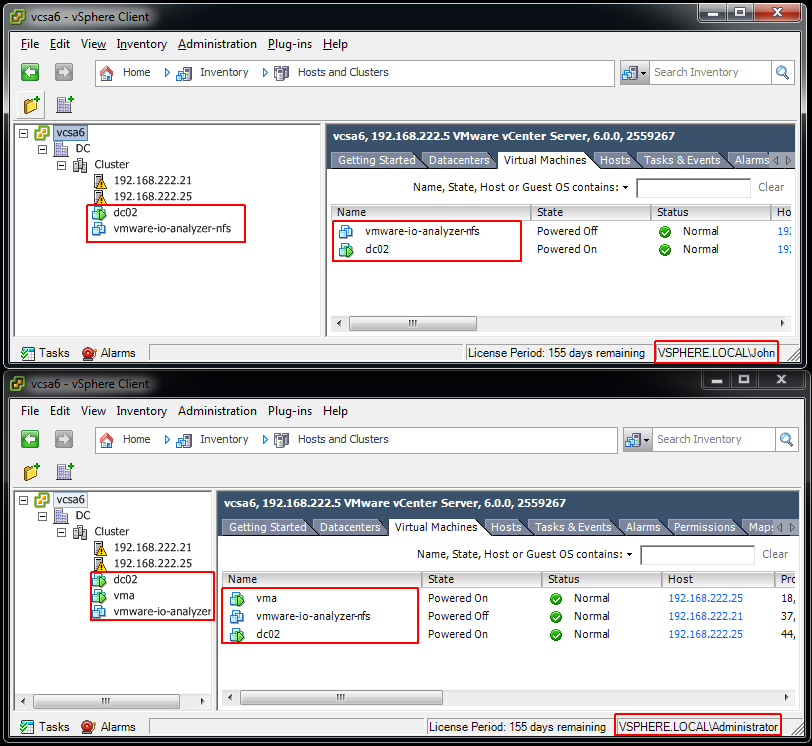Select the vma VM icon in the bottom window tree
Screen dimensions: 812x746
(x=99, y=595)
